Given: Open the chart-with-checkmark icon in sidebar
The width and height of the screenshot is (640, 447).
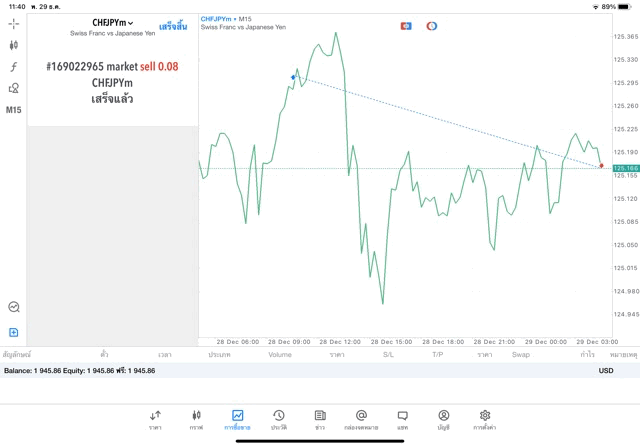Looking at the screenshot, I should tap(14, 308).
